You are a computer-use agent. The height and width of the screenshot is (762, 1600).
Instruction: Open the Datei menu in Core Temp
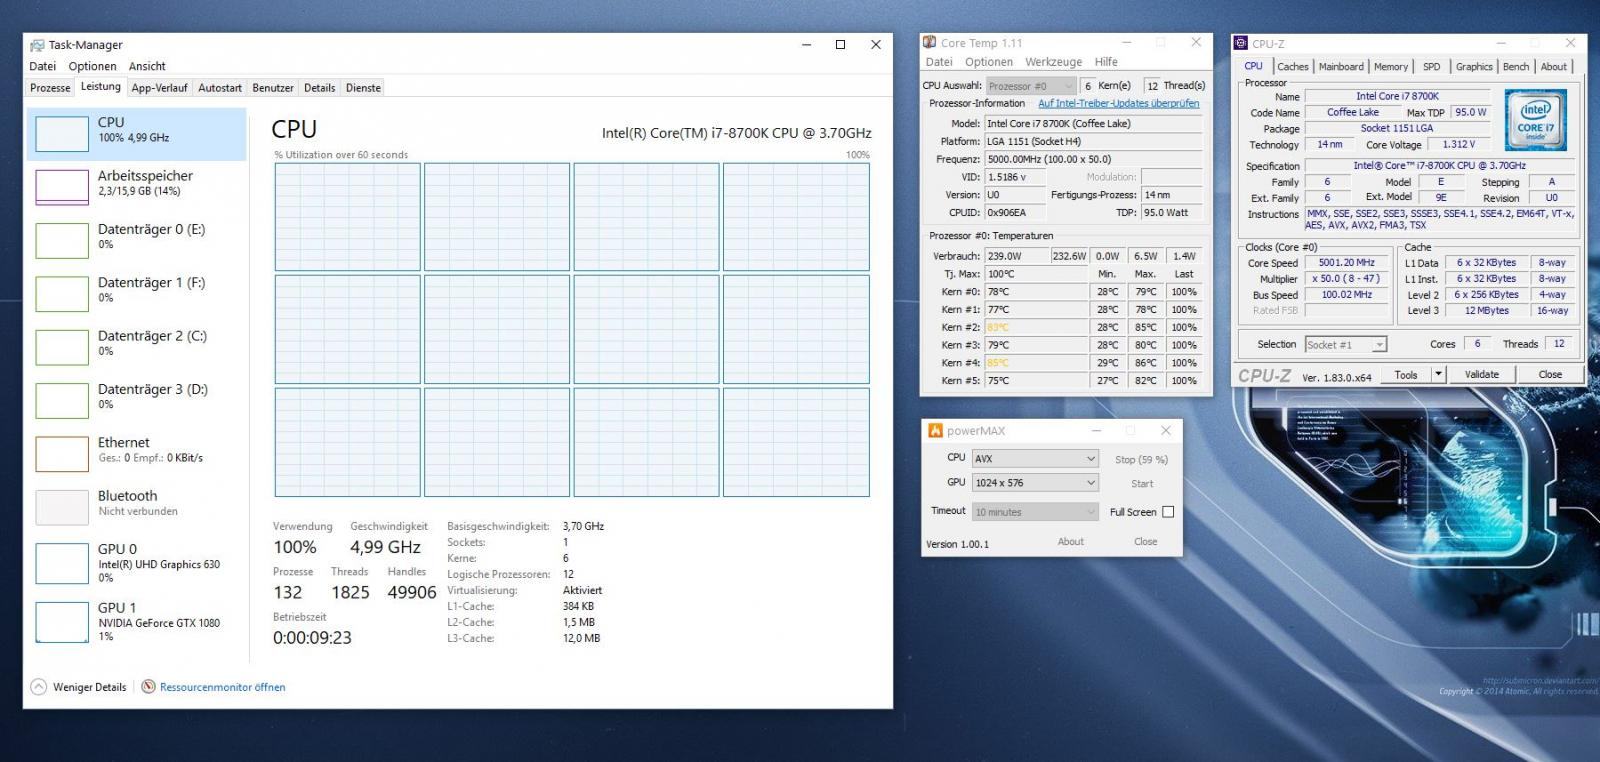click(939, 62)
